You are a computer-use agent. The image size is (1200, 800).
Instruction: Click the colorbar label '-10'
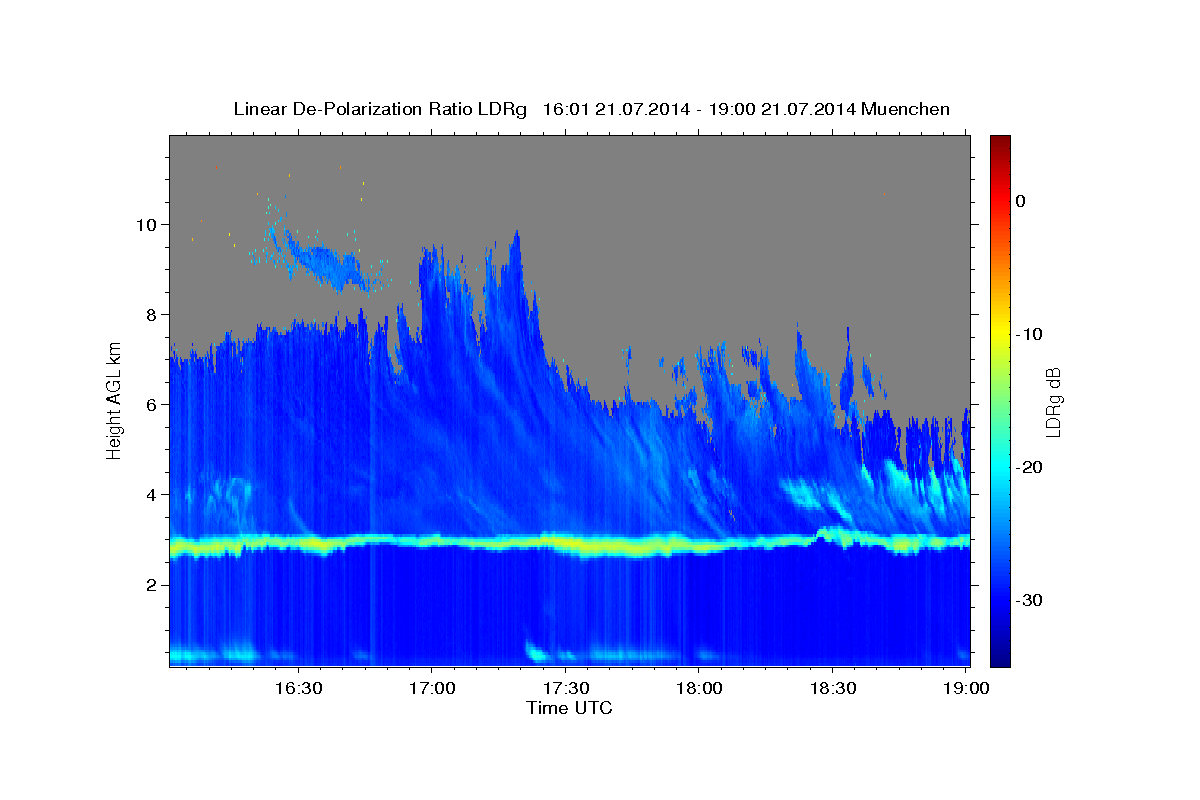1029,334
